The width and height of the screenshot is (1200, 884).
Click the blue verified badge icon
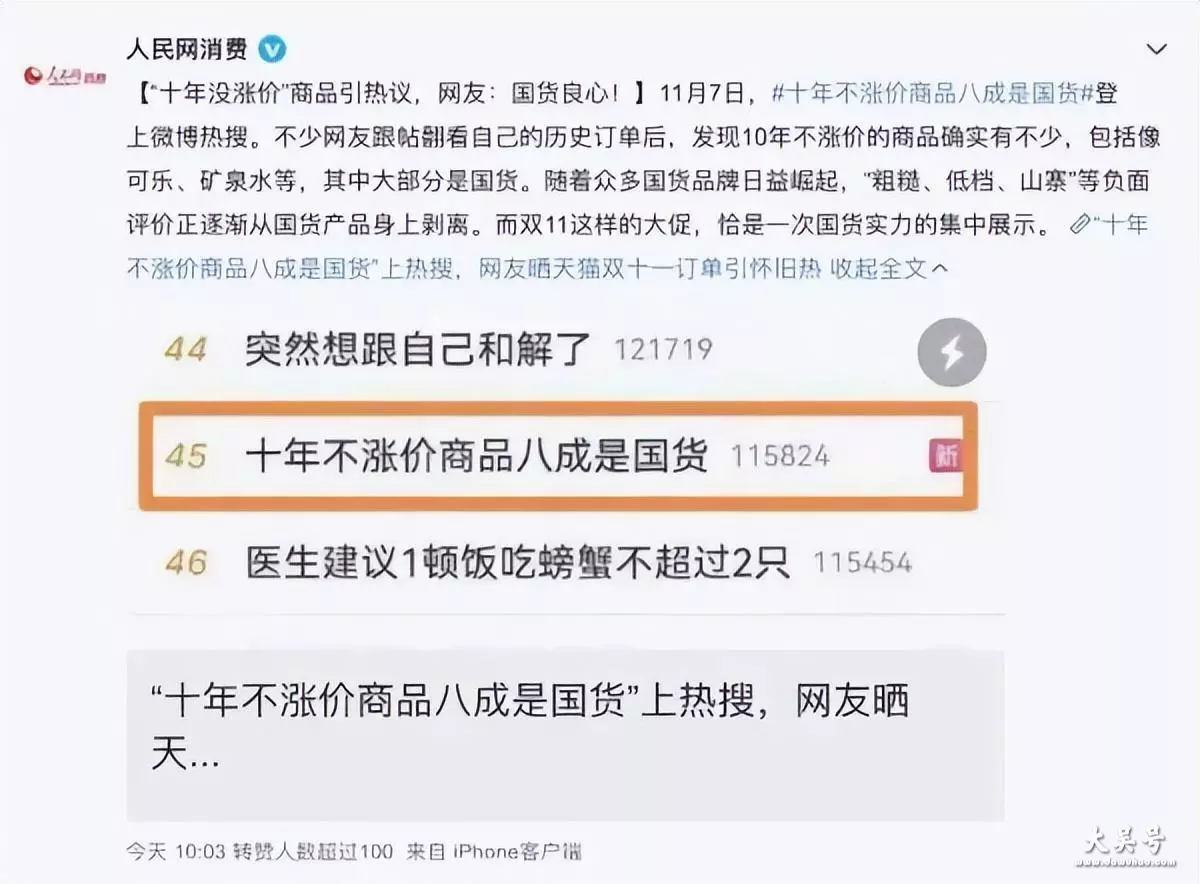(273, 49)
